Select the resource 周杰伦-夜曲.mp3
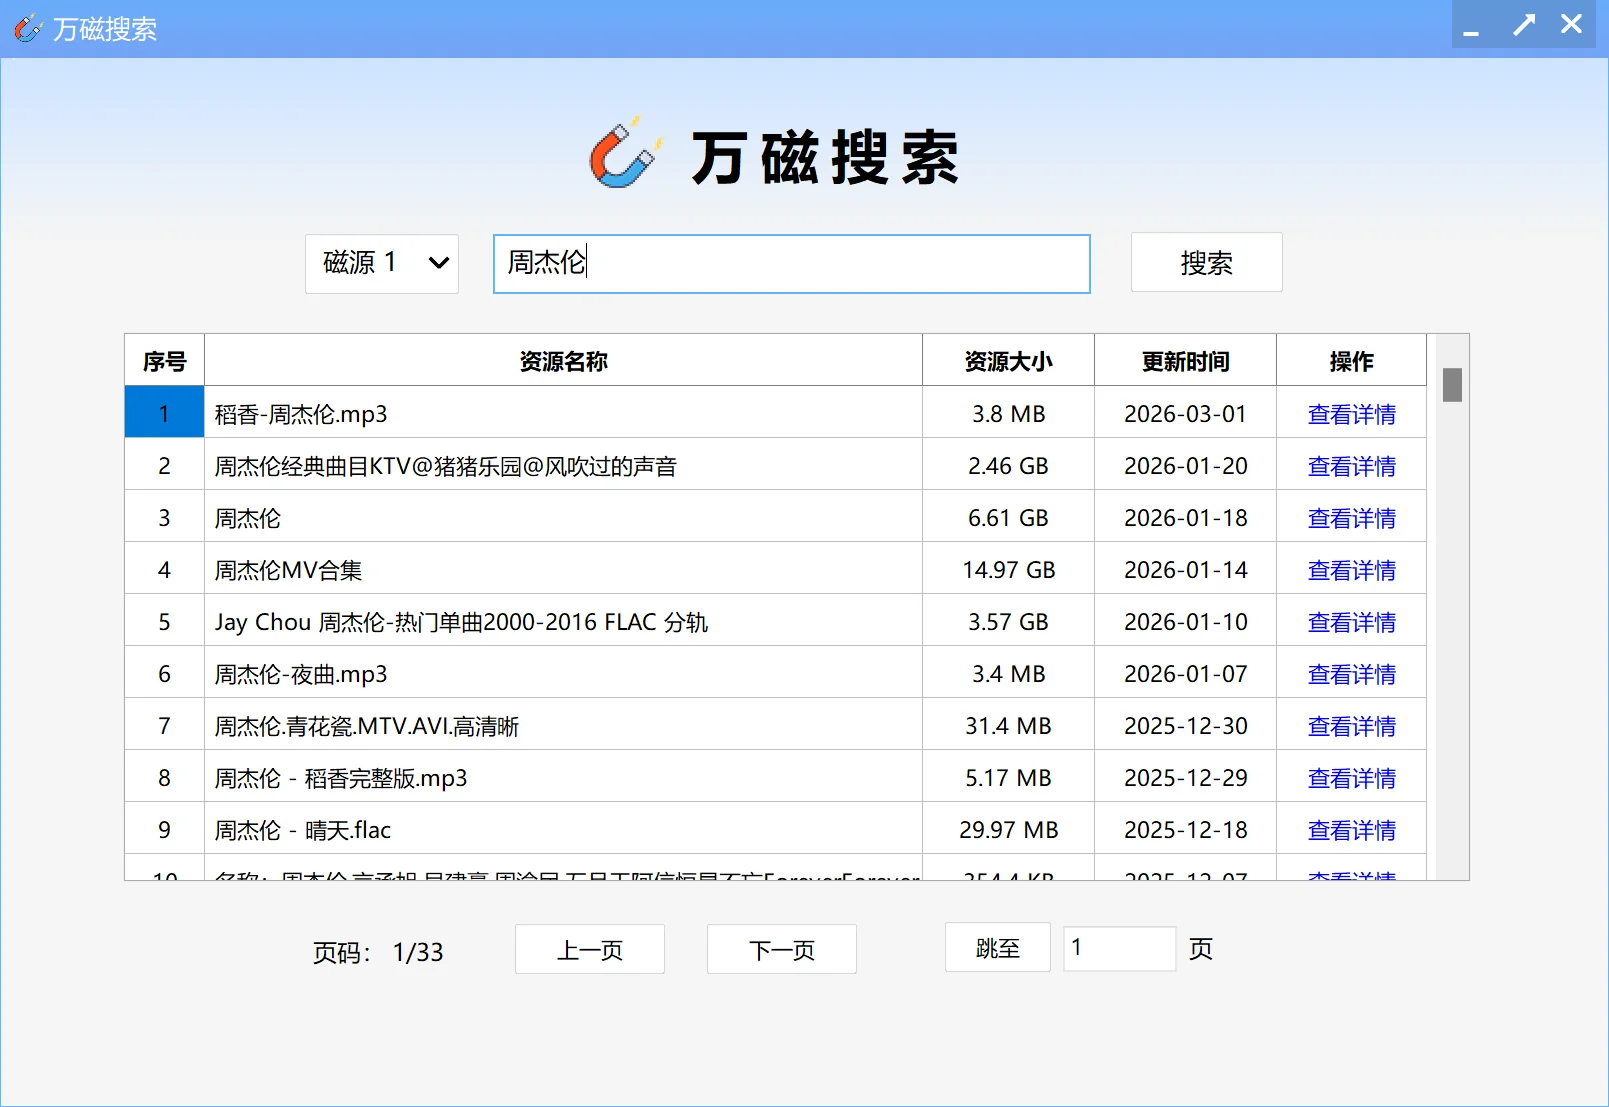 (563, 674)
